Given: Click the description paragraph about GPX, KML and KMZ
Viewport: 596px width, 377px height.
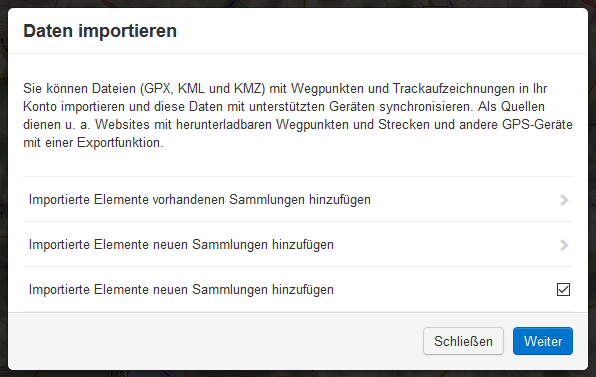Looking at the screenshot, I should [x=298, y=116].
